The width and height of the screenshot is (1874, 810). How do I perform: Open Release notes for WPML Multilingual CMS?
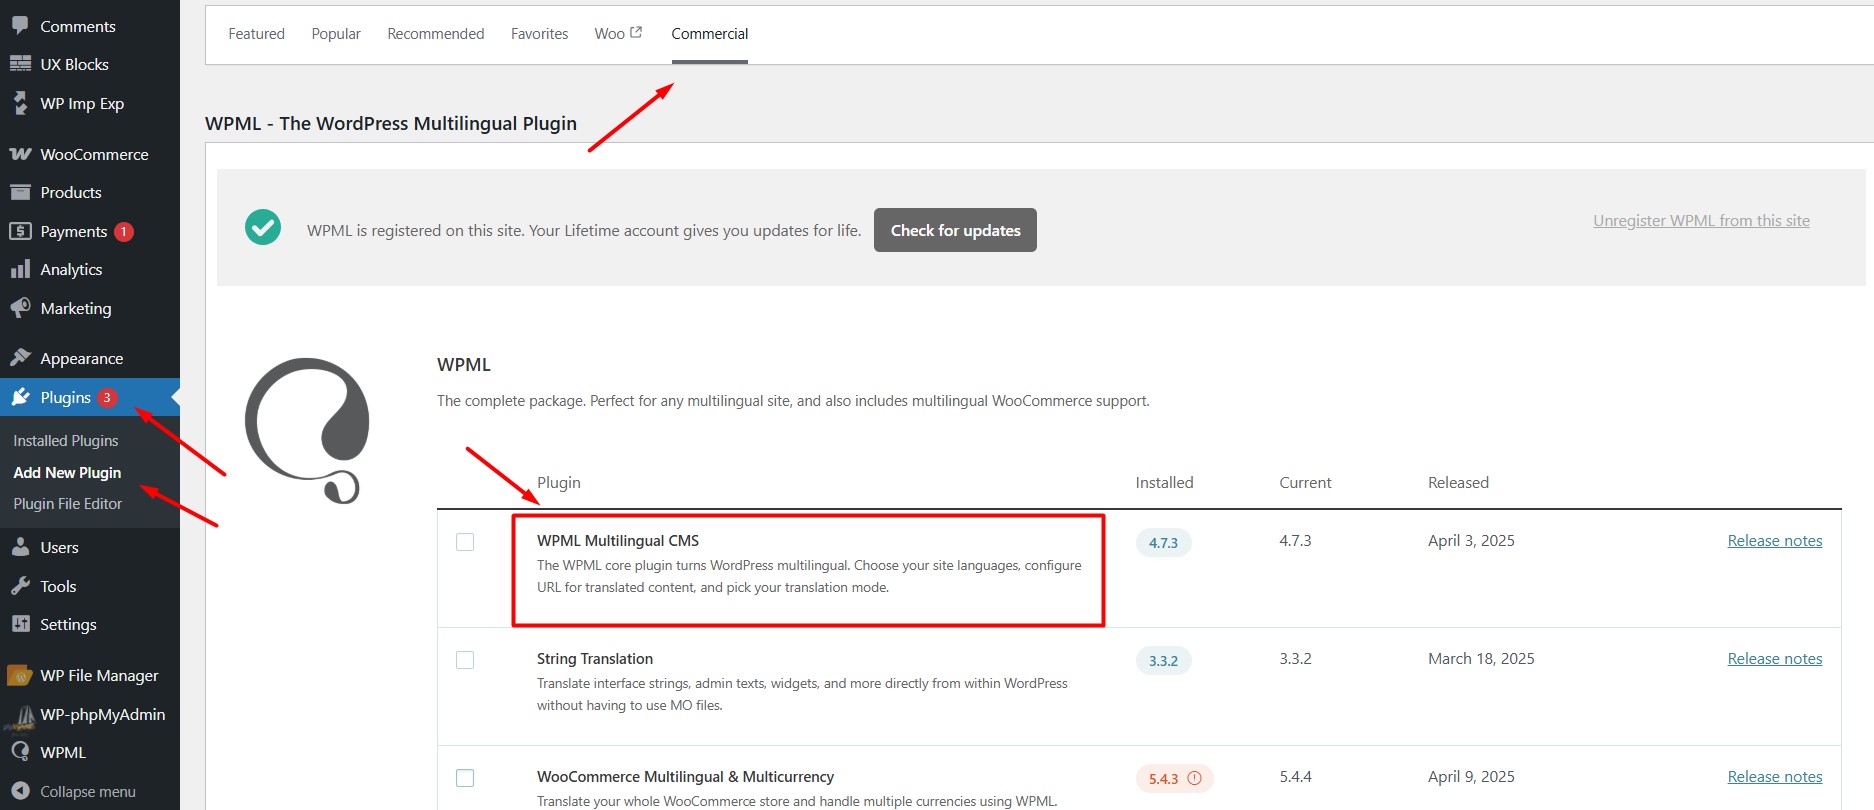(1775, 541)
